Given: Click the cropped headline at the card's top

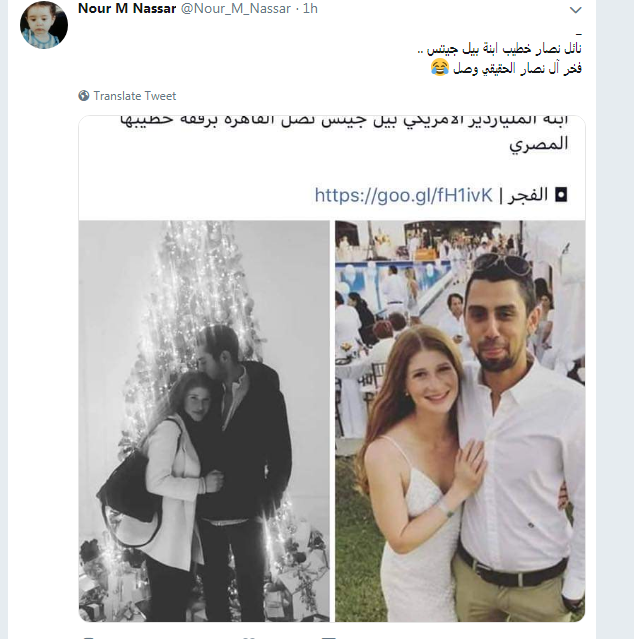Looking at the screenshot, I should (344, 121).
